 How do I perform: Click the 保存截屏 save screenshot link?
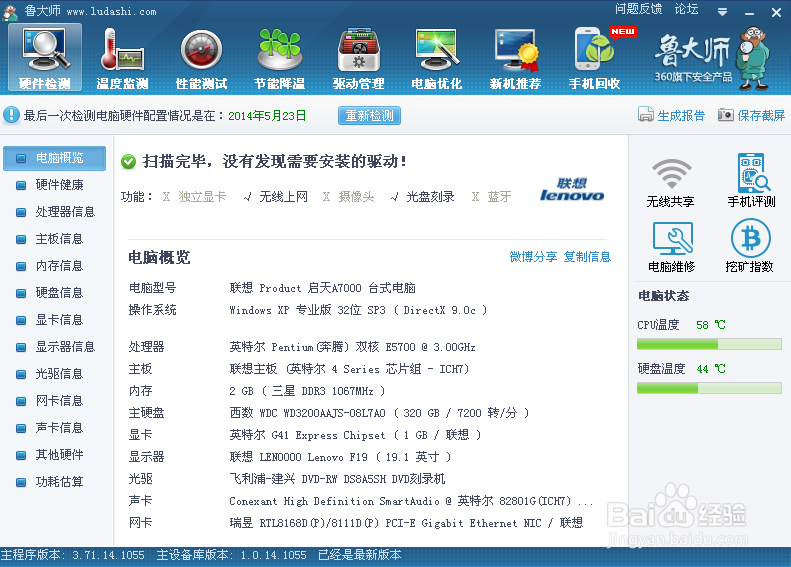click(x=751, y=115)
